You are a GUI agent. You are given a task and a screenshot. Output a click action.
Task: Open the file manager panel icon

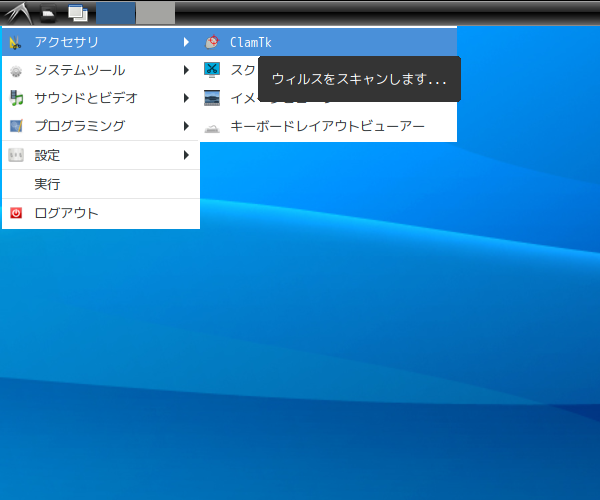pyautogui.click(x=48, y=13)
